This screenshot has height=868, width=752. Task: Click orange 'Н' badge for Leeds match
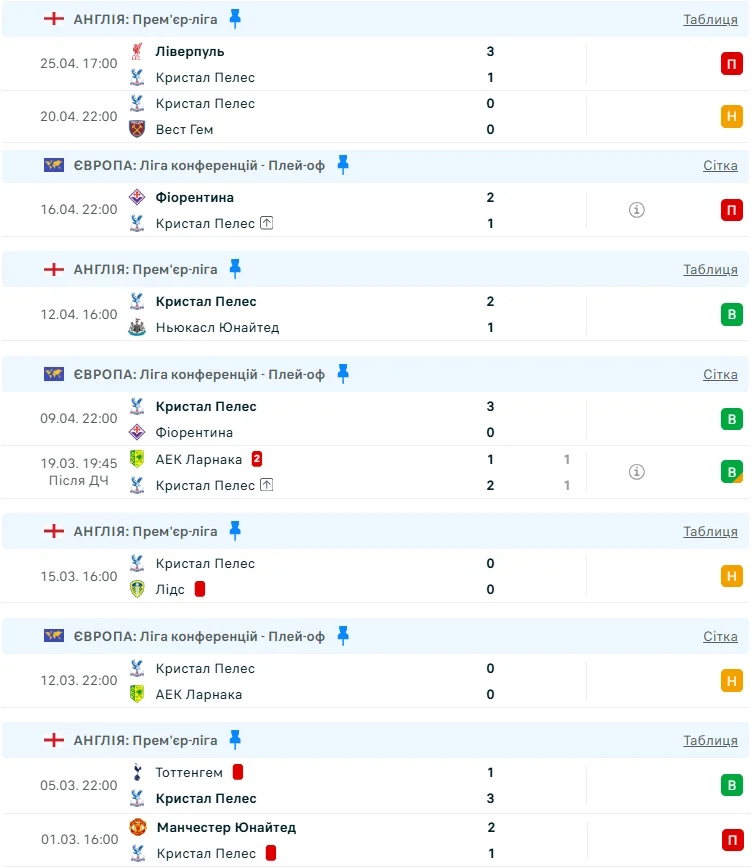coord(732,576)
